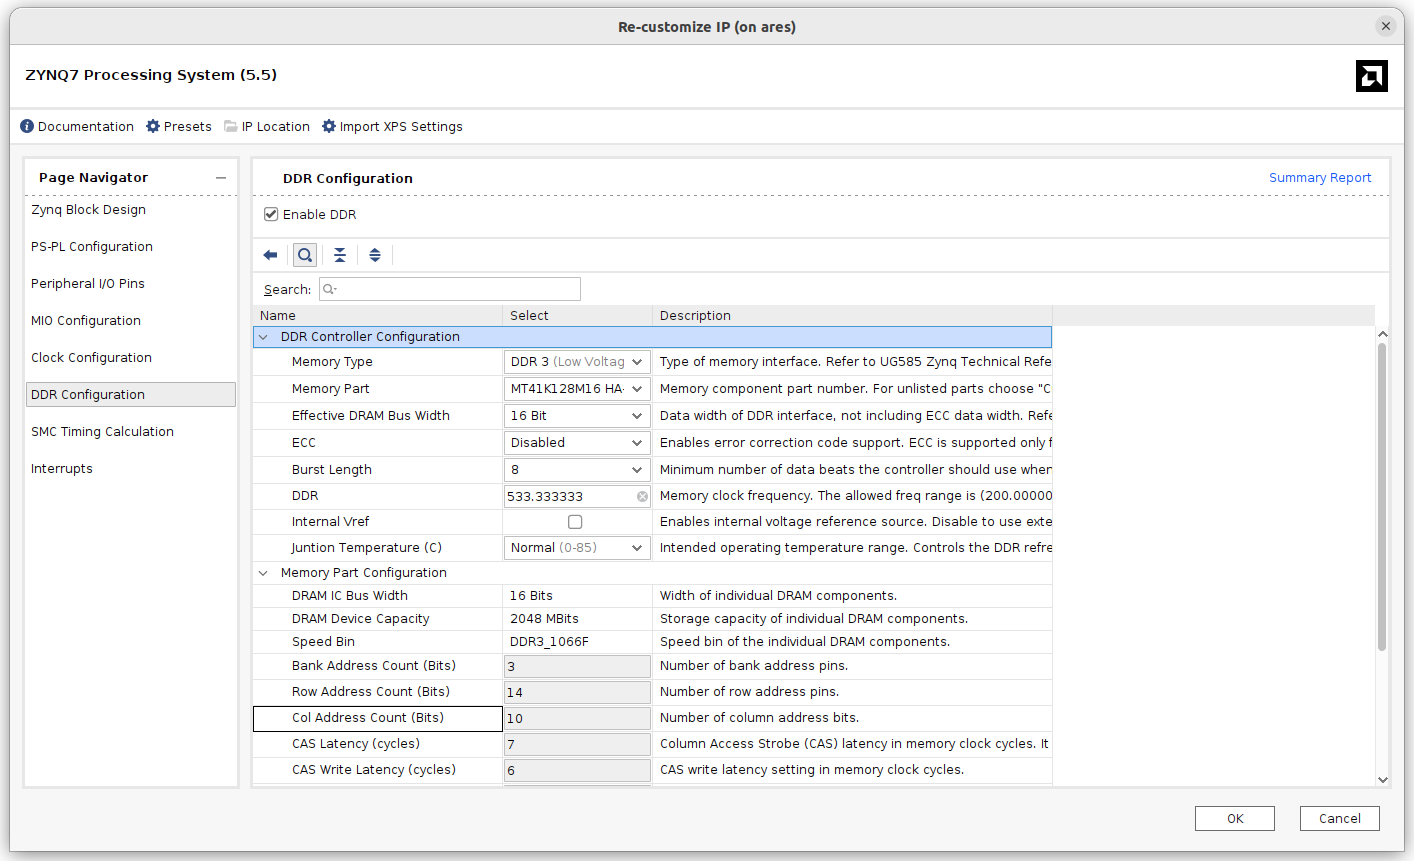This screenshot has width=1414, height=861.
Task: Click the Col Address Count value field
Action: [x=577, y=718]
